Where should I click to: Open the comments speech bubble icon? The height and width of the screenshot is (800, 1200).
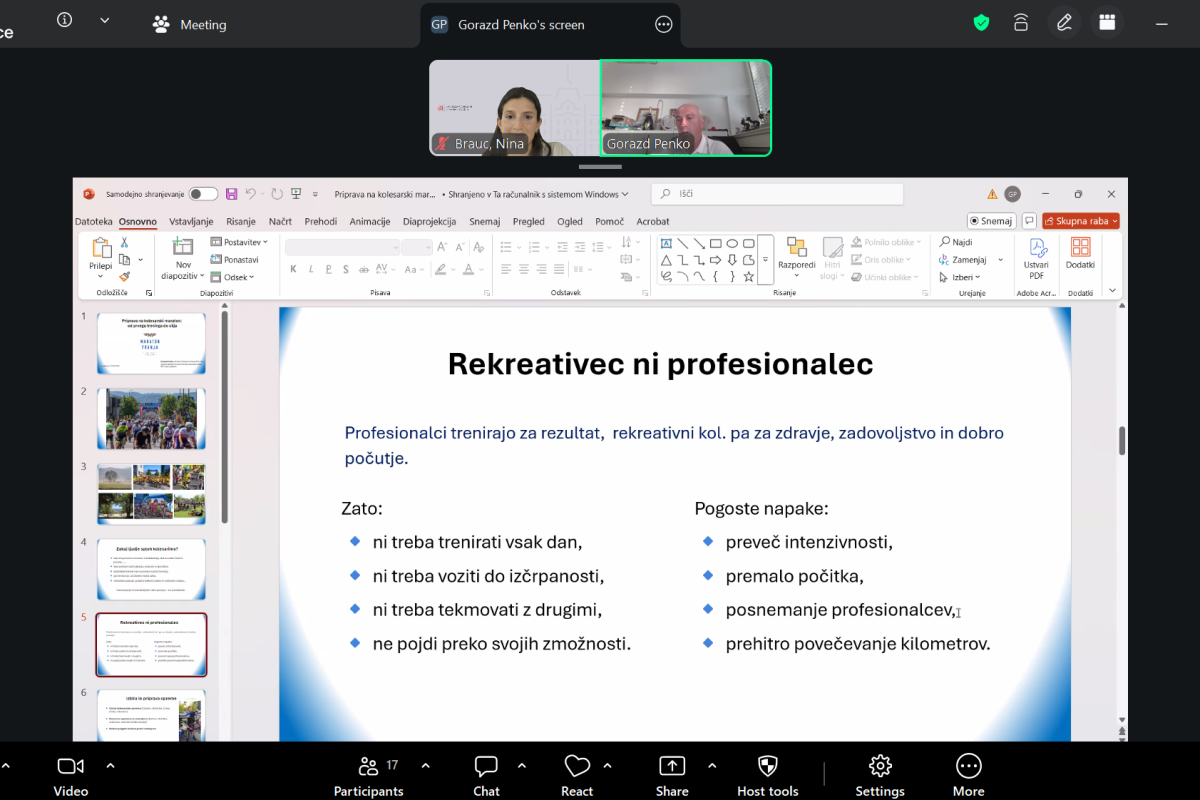(1029, 221)
